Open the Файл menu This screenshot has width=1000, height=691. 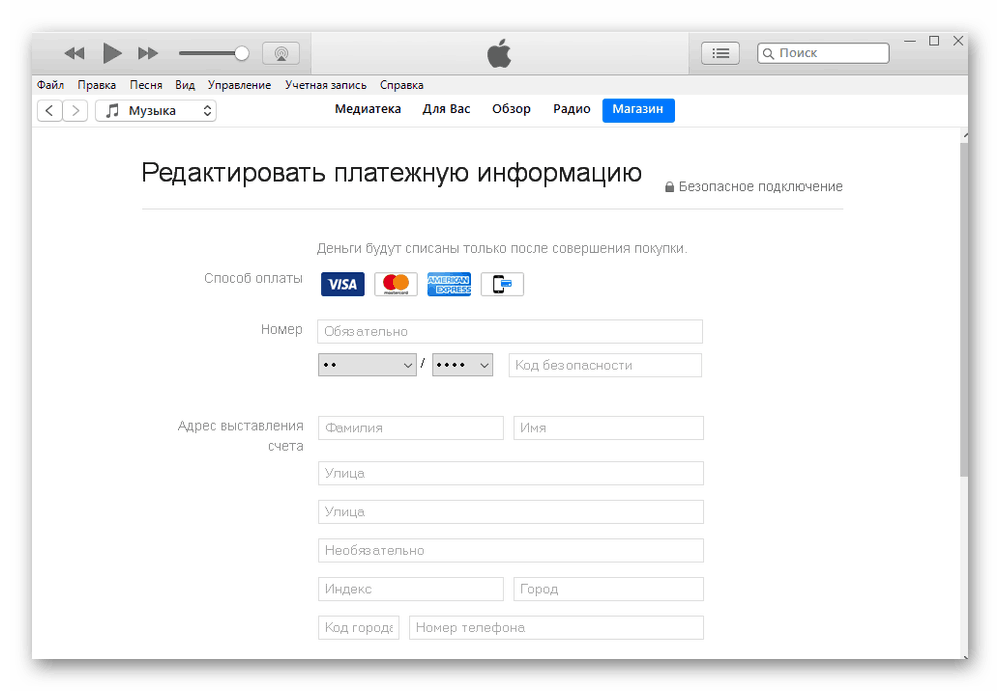point(50,85)
